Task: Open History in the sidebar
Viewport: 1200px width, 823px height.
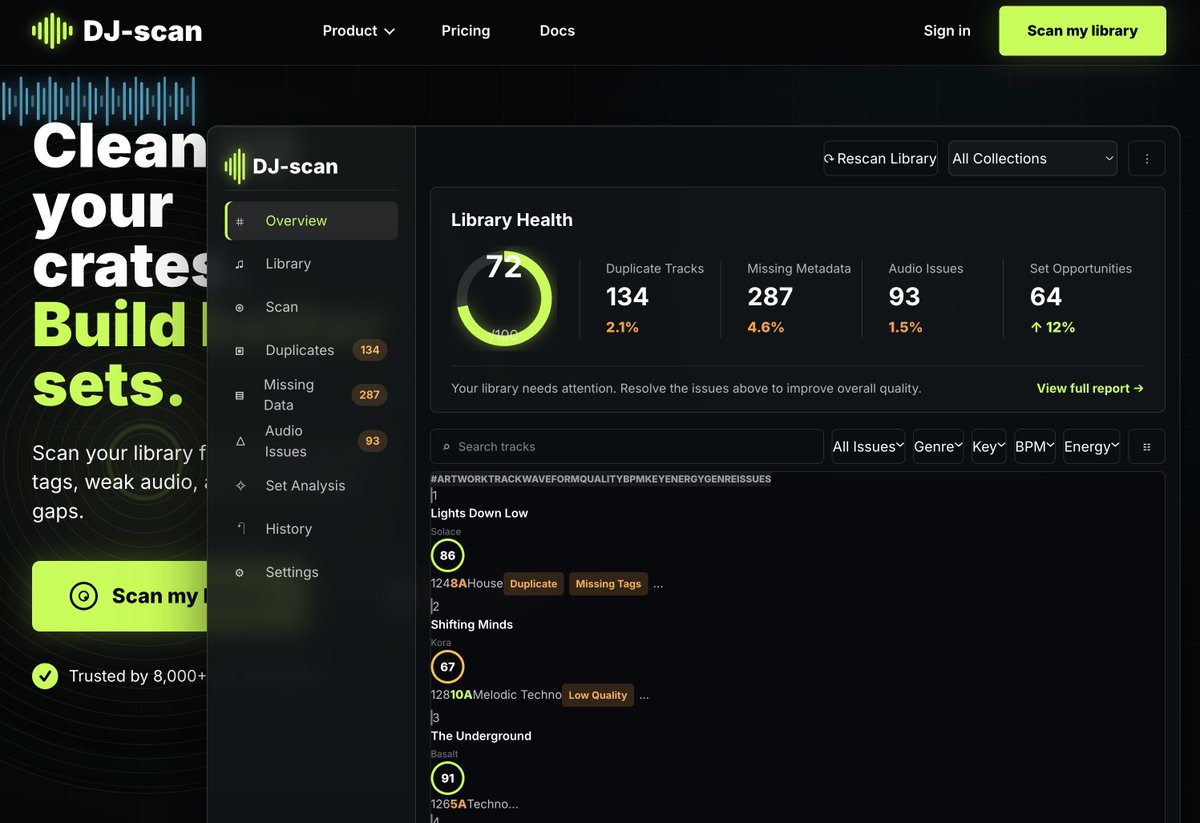Action: tap(311, 529)
